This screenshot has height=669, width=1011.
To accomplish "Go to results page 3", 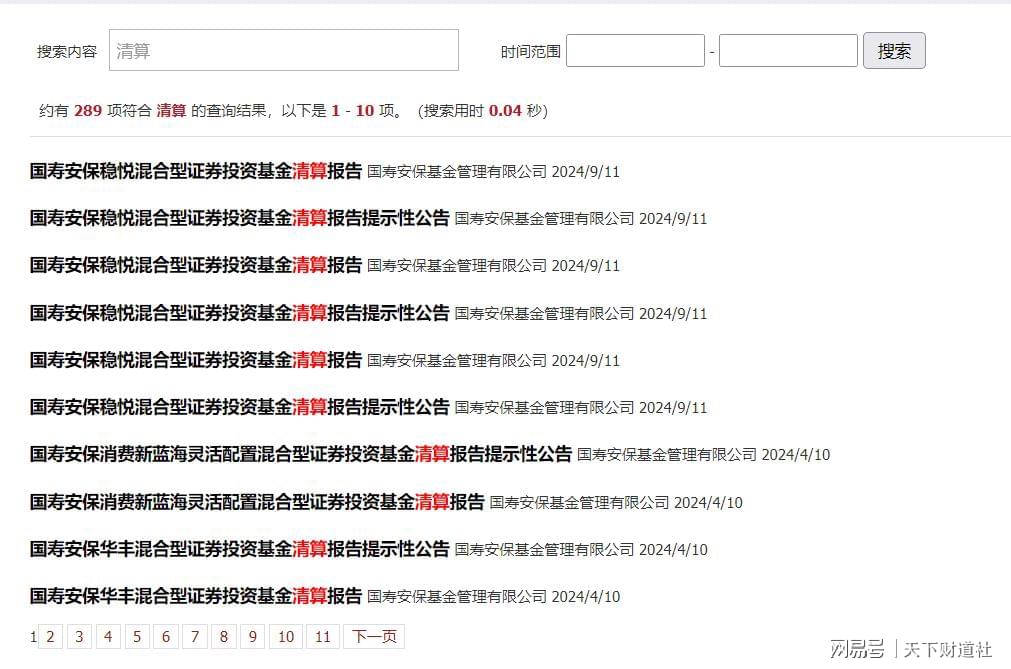I will (79, 637).
